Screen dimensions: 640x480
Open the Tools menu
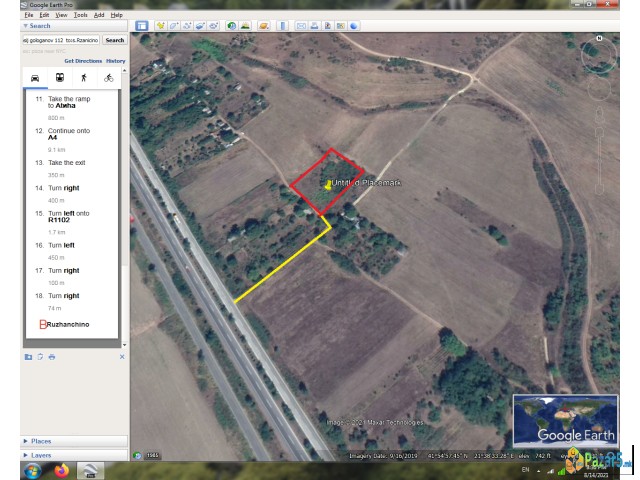(x=80, y=15)
